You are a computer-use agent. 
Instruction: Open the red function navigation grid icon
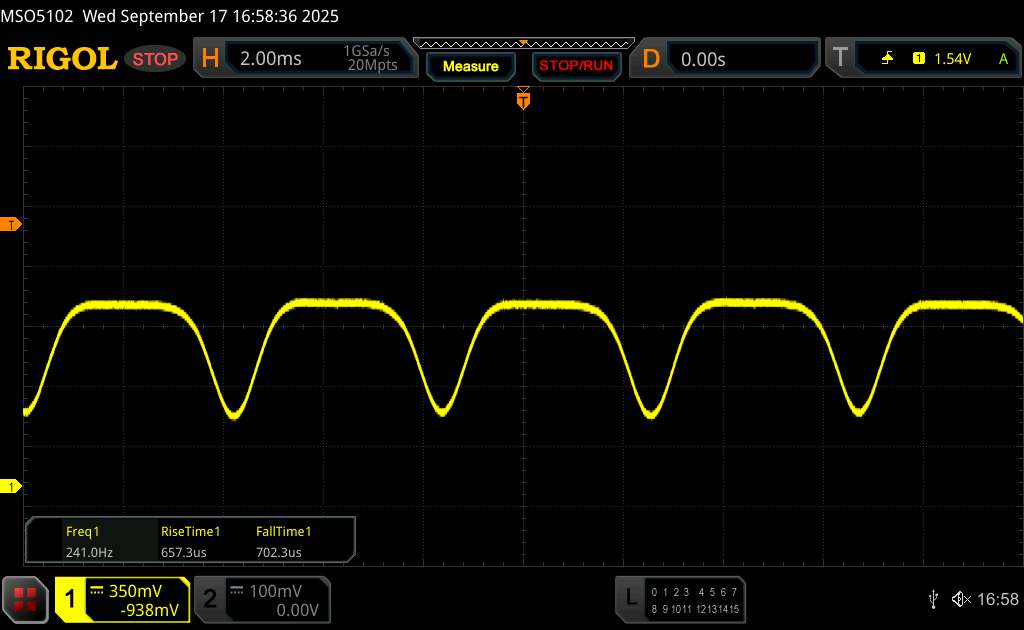(26, 598)
